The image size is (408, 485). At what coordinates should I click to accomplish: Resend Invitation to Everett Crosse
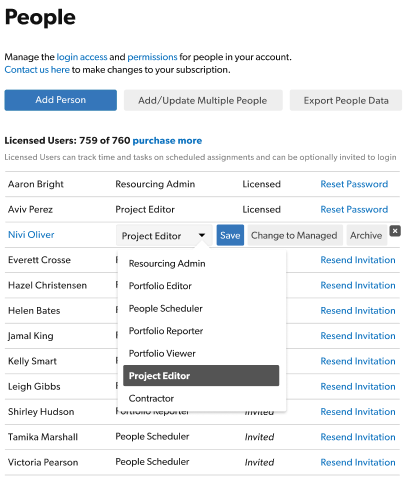pyautogui.click(x=358, y=260)
